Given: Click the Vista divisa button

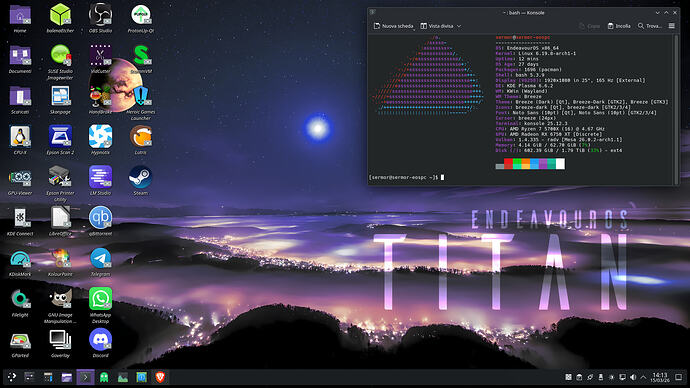Looking at the screenshot, I should [x=436, y=26].
